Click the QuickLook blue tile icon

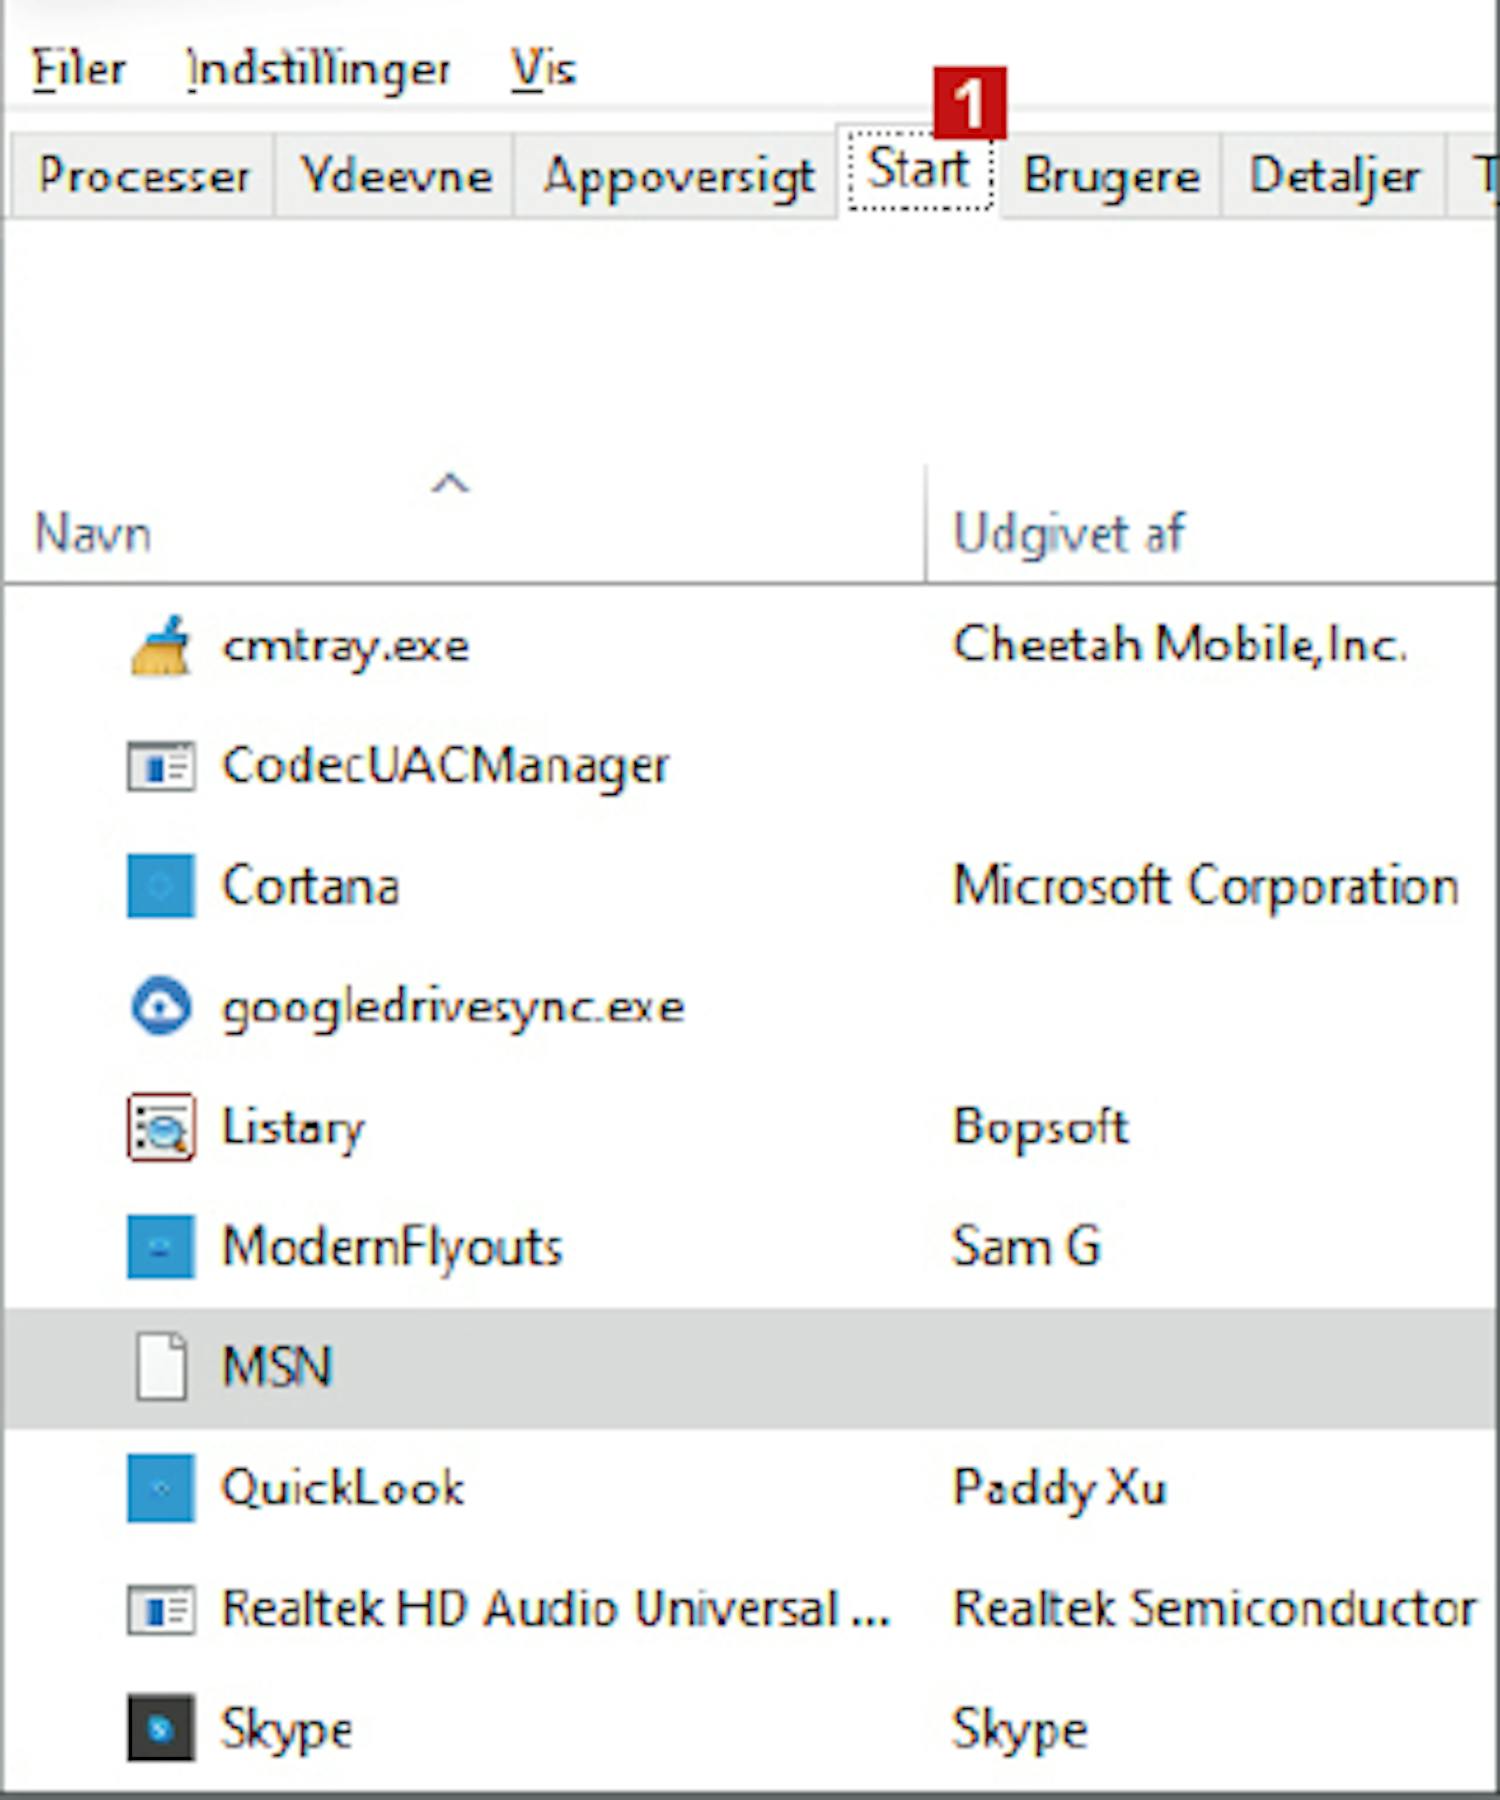click(x=160, y=1488)
